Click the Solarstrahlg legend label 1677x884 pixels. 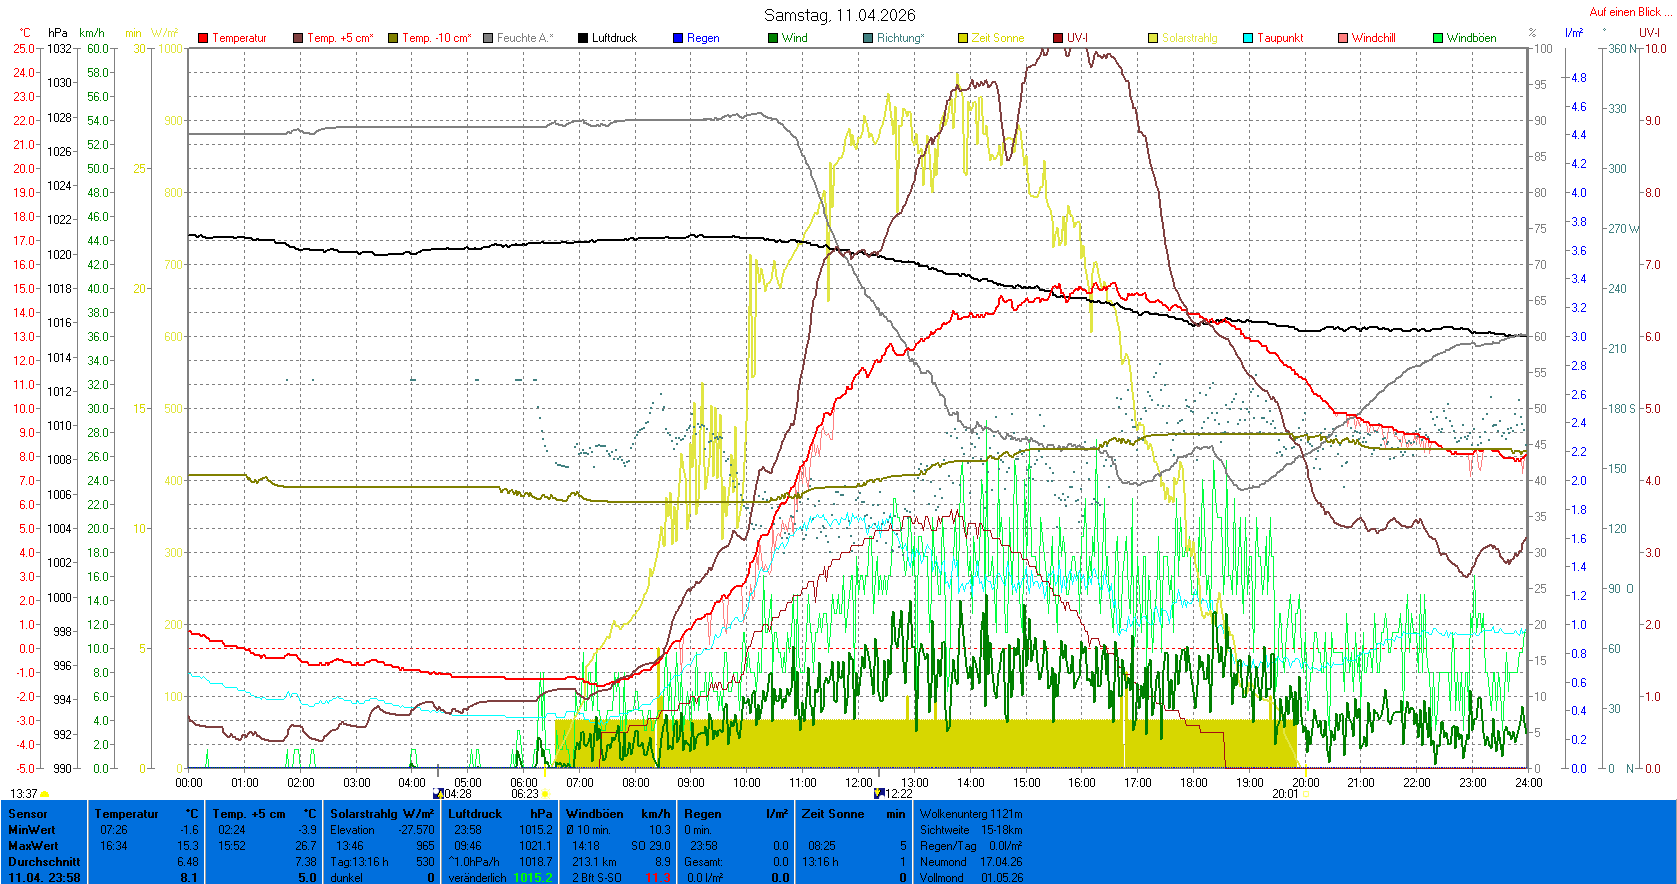click(1189, 38)
